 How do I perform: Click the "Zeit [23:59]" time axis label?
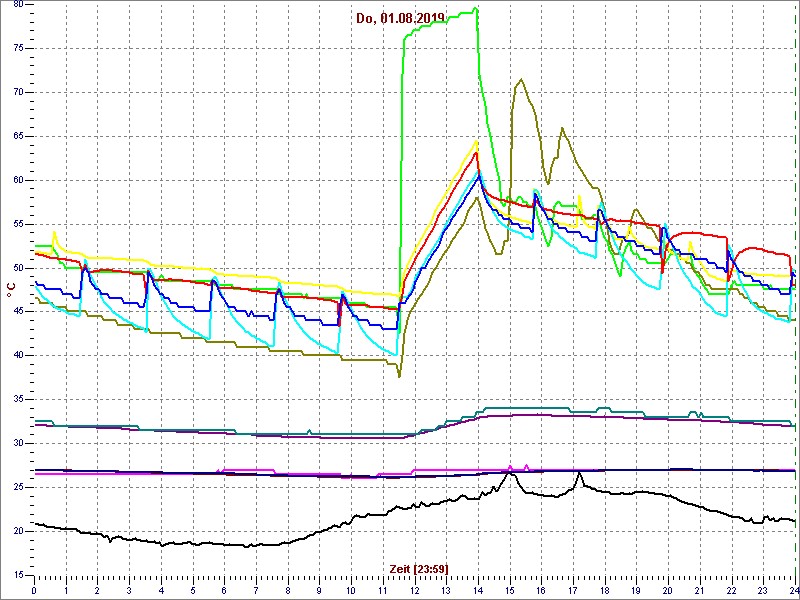click(419, 568)
